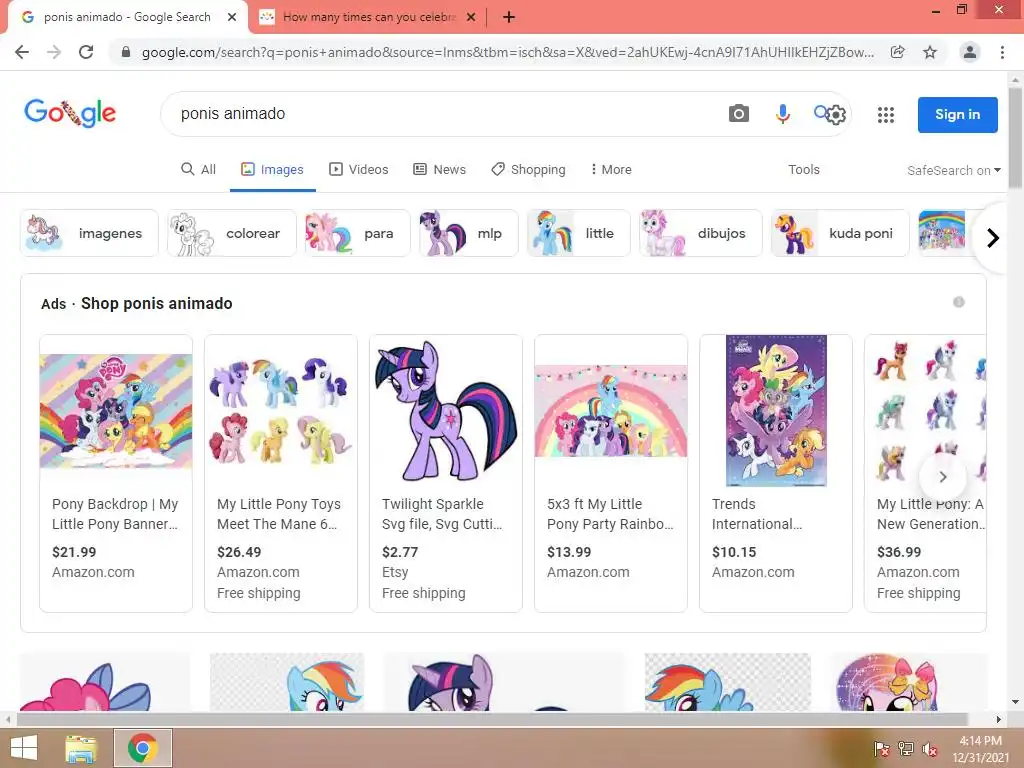Filter by the kuda poni chip
The image size is (1024, 768).
[840, 233]
